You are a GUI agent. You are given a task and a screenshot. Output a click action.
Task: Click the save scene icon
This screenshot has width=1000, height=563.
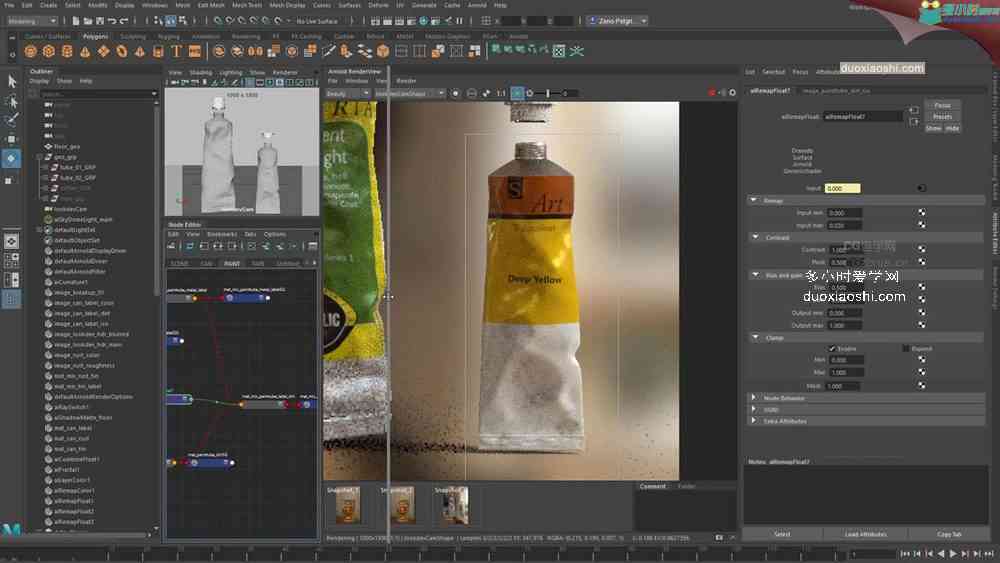tap(99, 21)
